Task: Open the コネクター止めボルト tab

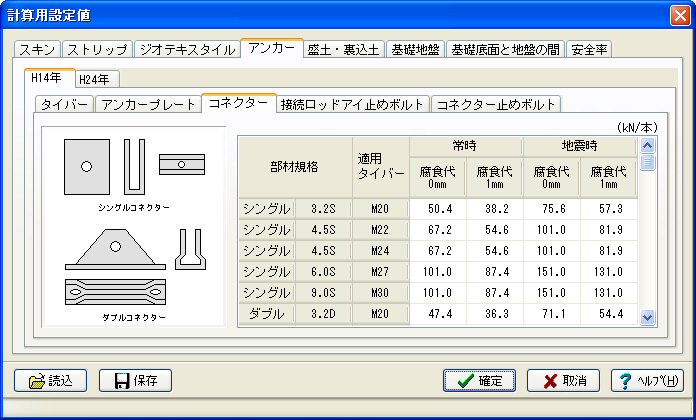Action: point(496,104)
